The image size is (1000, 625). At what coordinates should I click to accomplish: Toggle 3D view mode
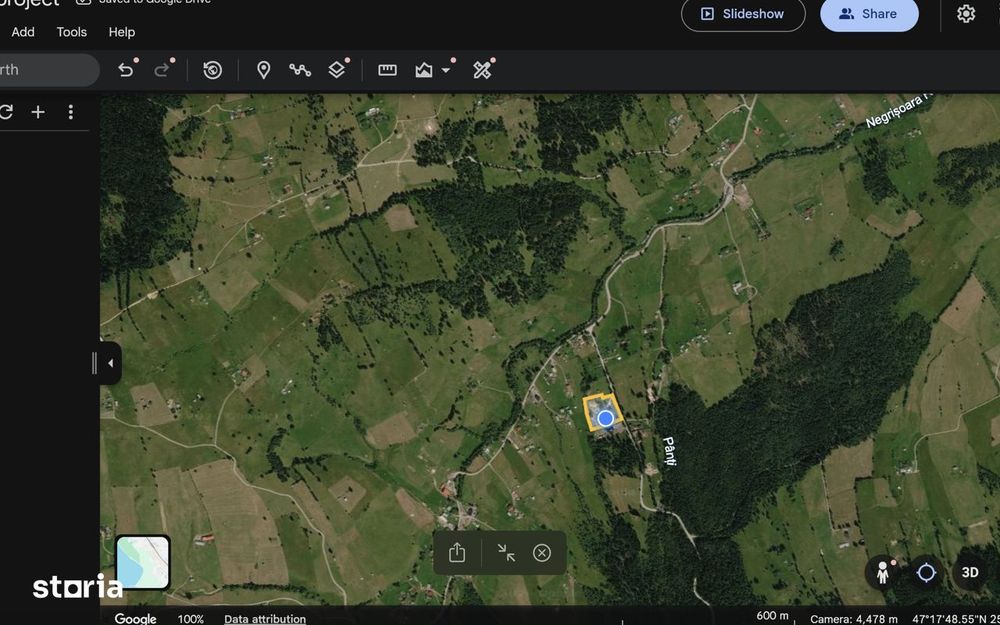click(x=969, y=572)
